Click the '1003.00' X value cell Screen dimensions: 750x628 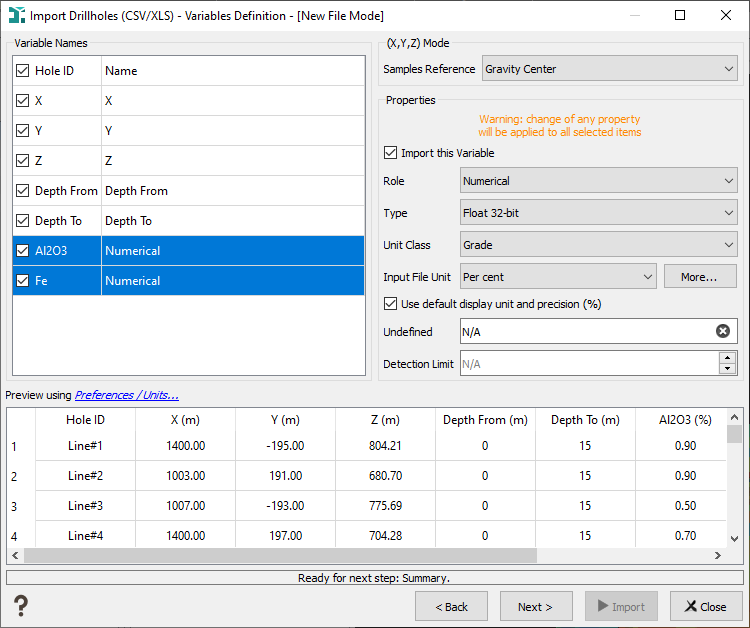click(186, 476)
